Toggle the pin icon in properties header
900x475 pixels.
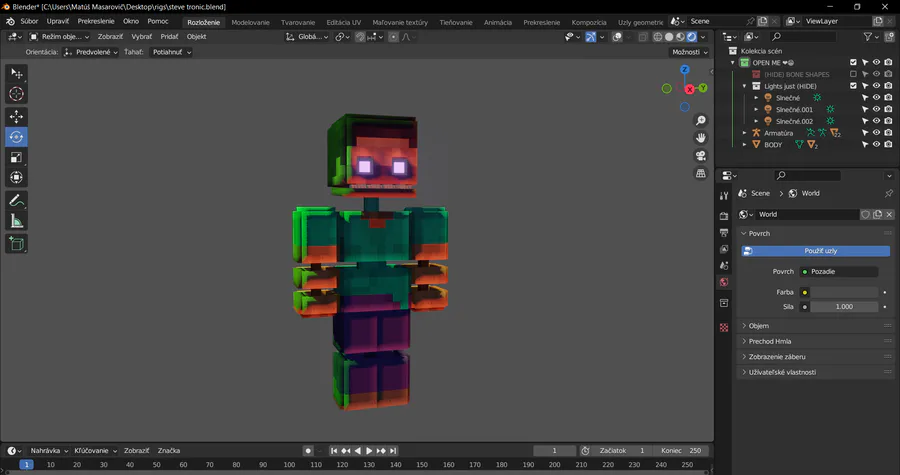coord(889,193)
